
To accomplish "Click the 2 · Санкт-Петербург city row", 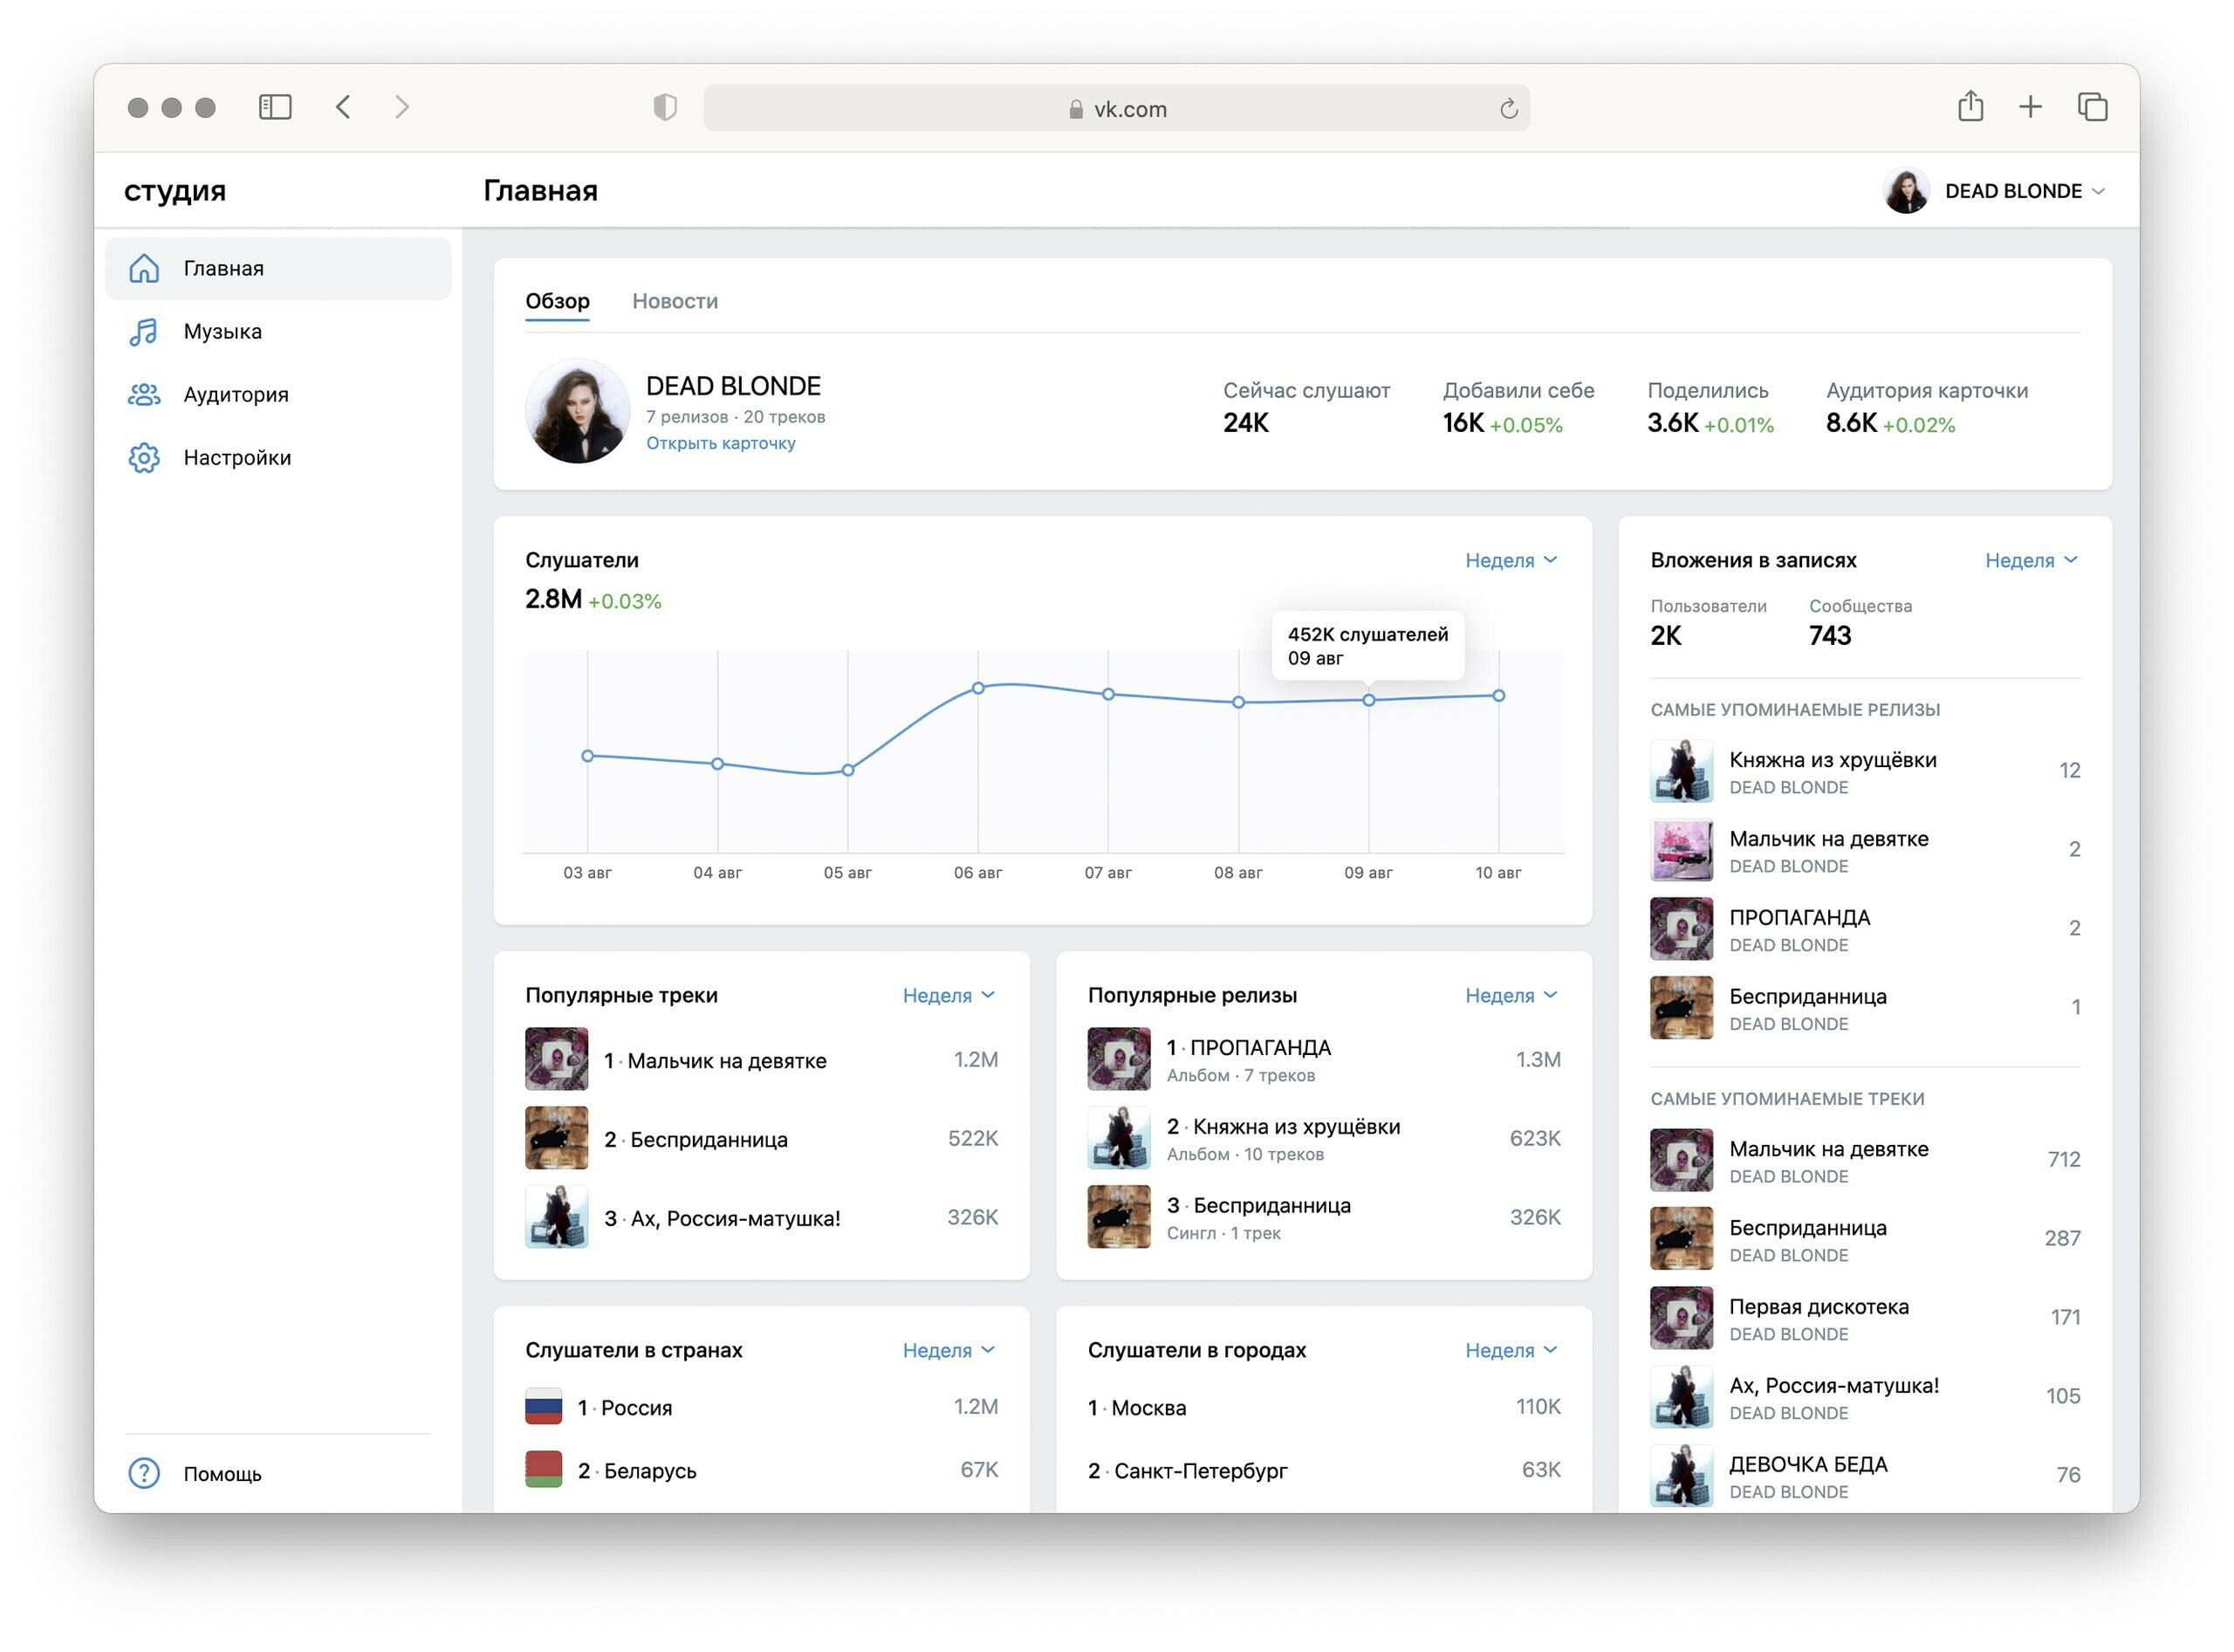I will click(x=1324, y=1470).
